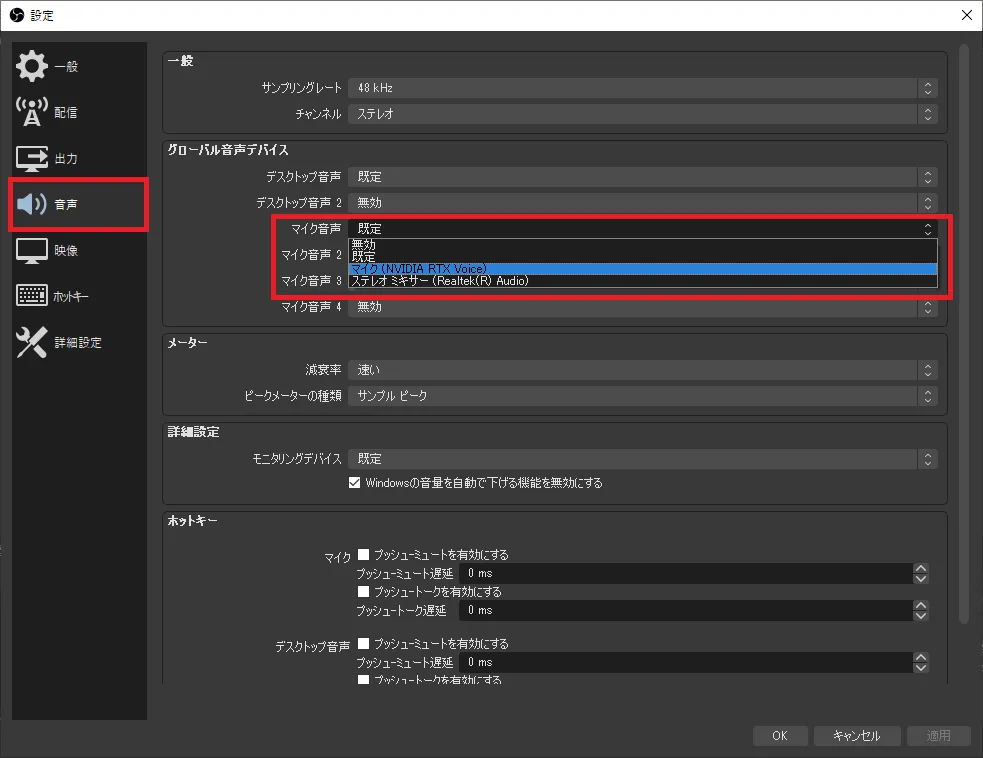Click the 適用 button
The width and height of the screenshot is (983, 758).
tap(938, 735)
